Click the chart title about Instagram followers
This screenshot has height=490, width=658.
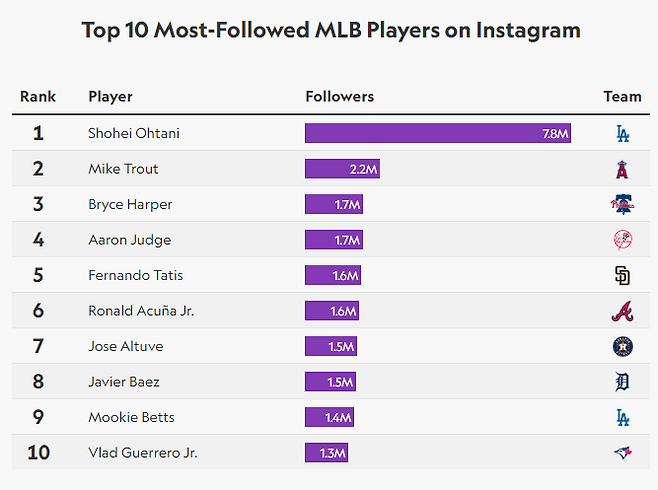[330, 30]
